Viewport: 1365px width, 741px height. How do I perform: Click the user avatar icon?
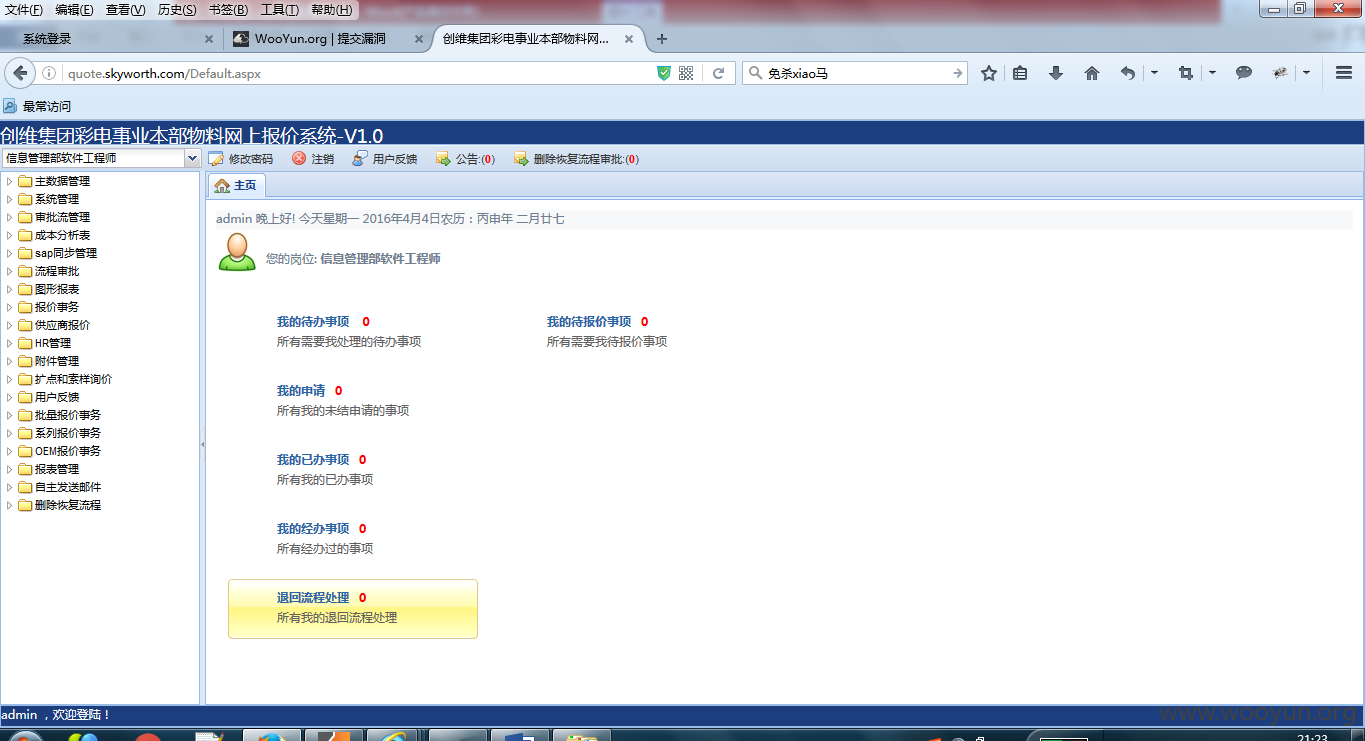point(237,252)
